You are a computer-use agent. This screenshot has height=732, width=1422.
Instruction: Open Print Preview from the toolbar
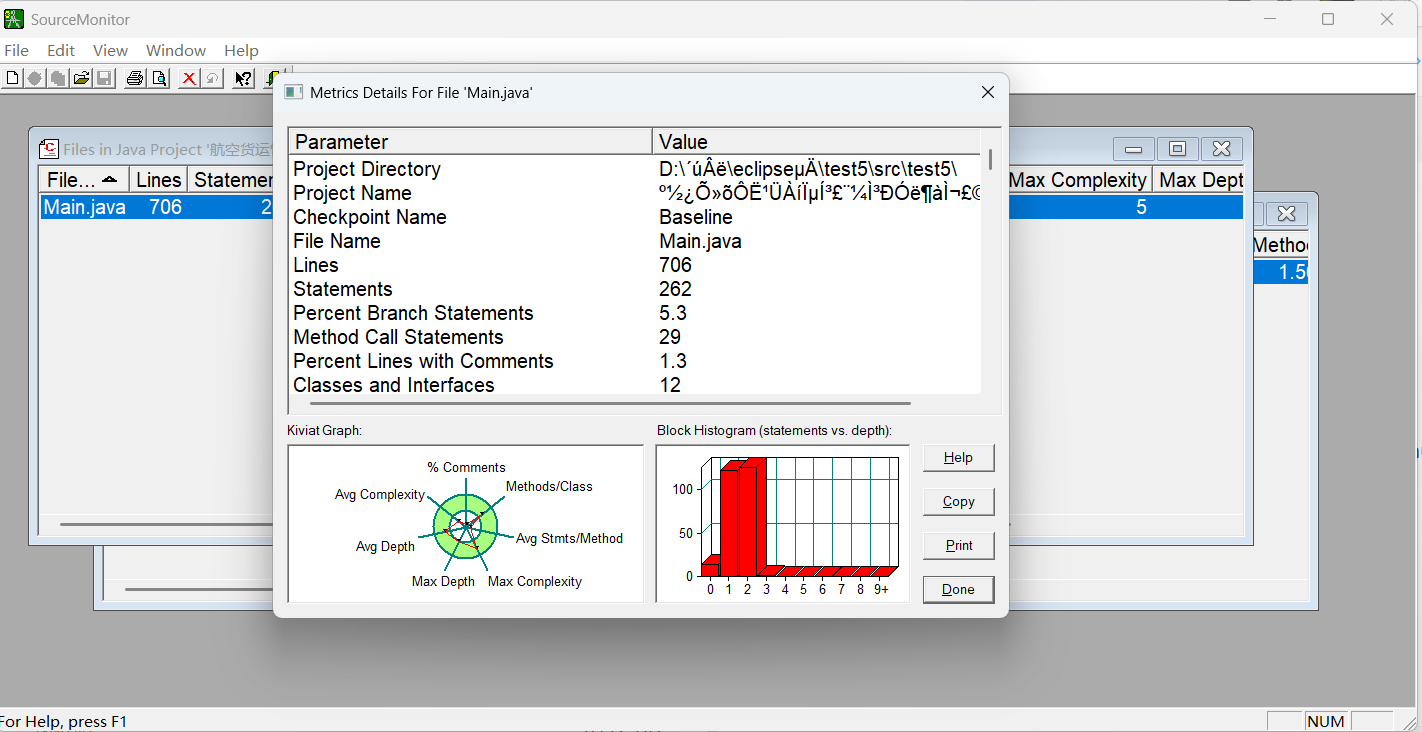[x=158, y=78]
